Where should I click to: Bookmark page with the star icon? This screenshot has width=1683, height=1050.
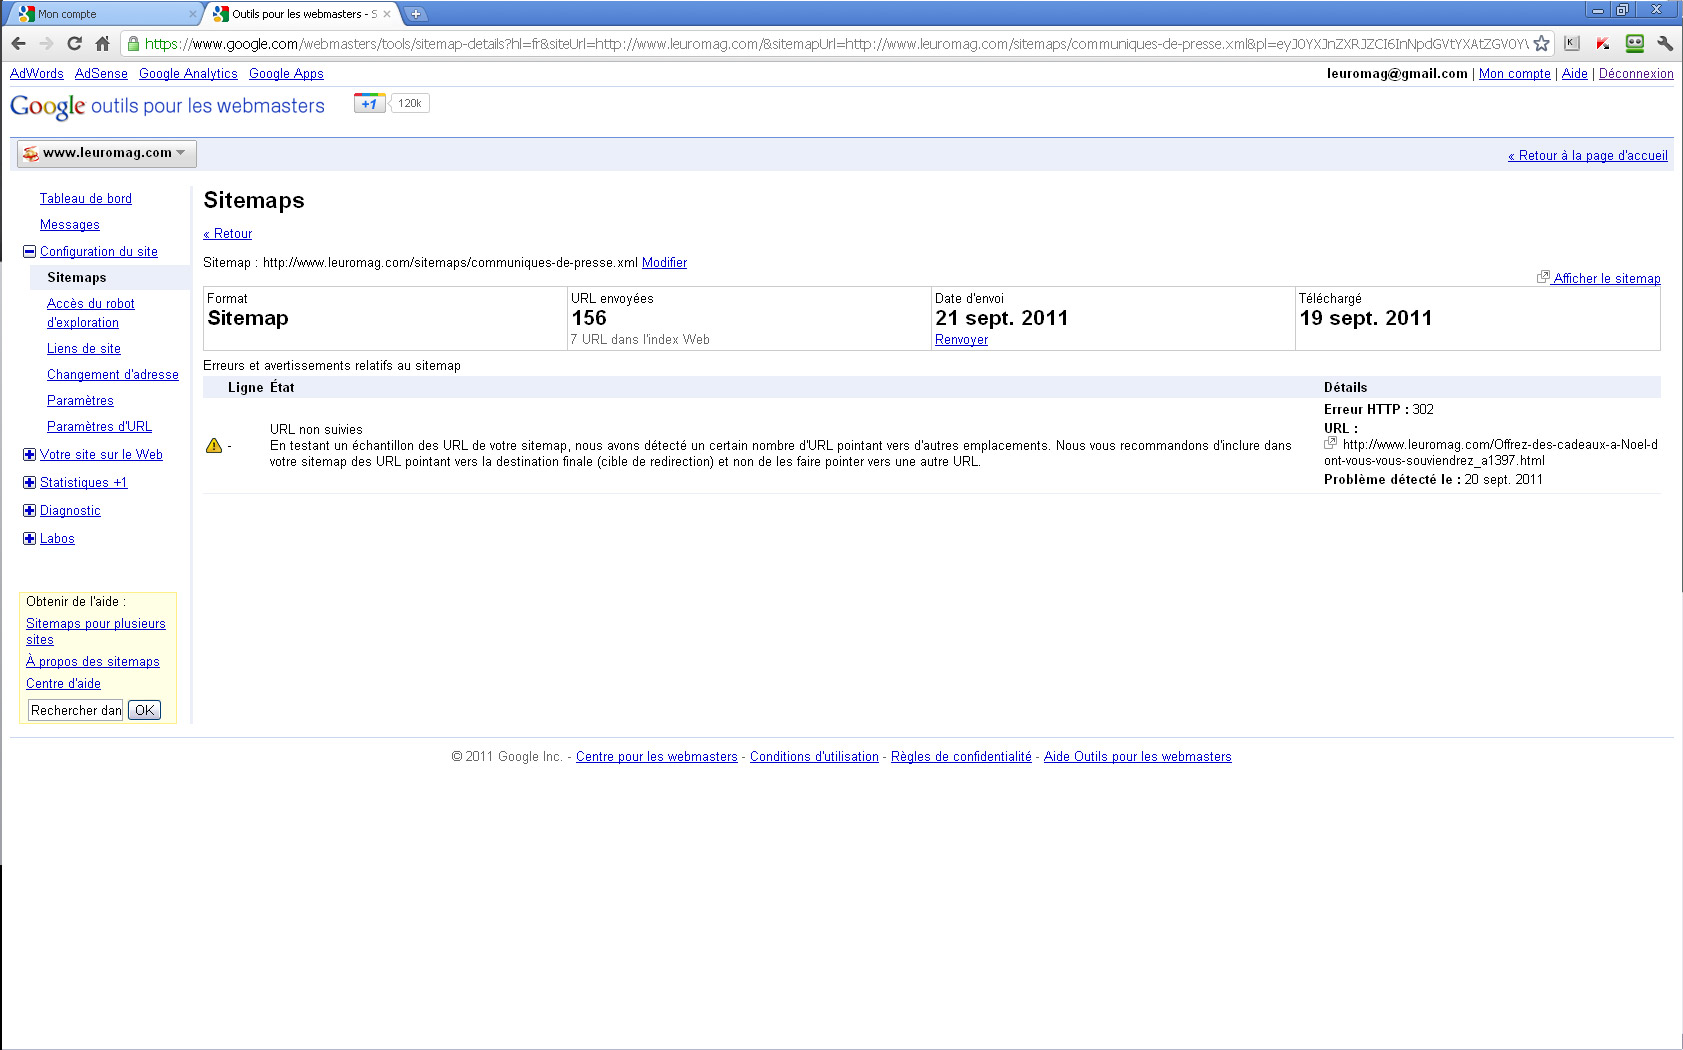[1541, 43]
